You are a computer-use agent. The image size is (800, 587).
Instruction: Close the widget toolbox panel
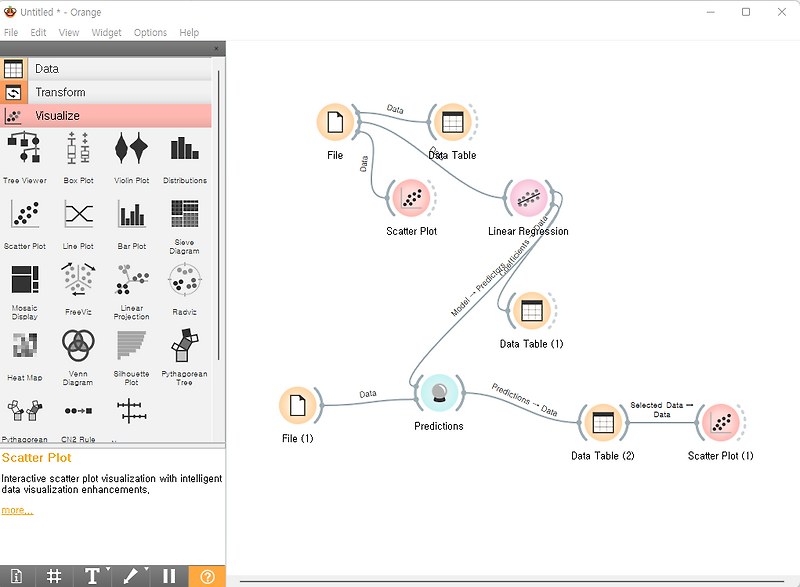[x=216, y=48]
